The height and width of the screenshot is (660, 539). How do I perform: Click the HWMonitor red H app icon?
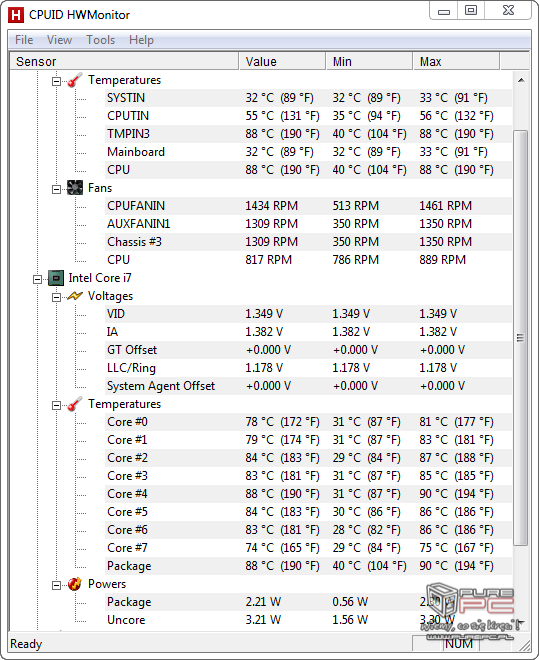16,15
